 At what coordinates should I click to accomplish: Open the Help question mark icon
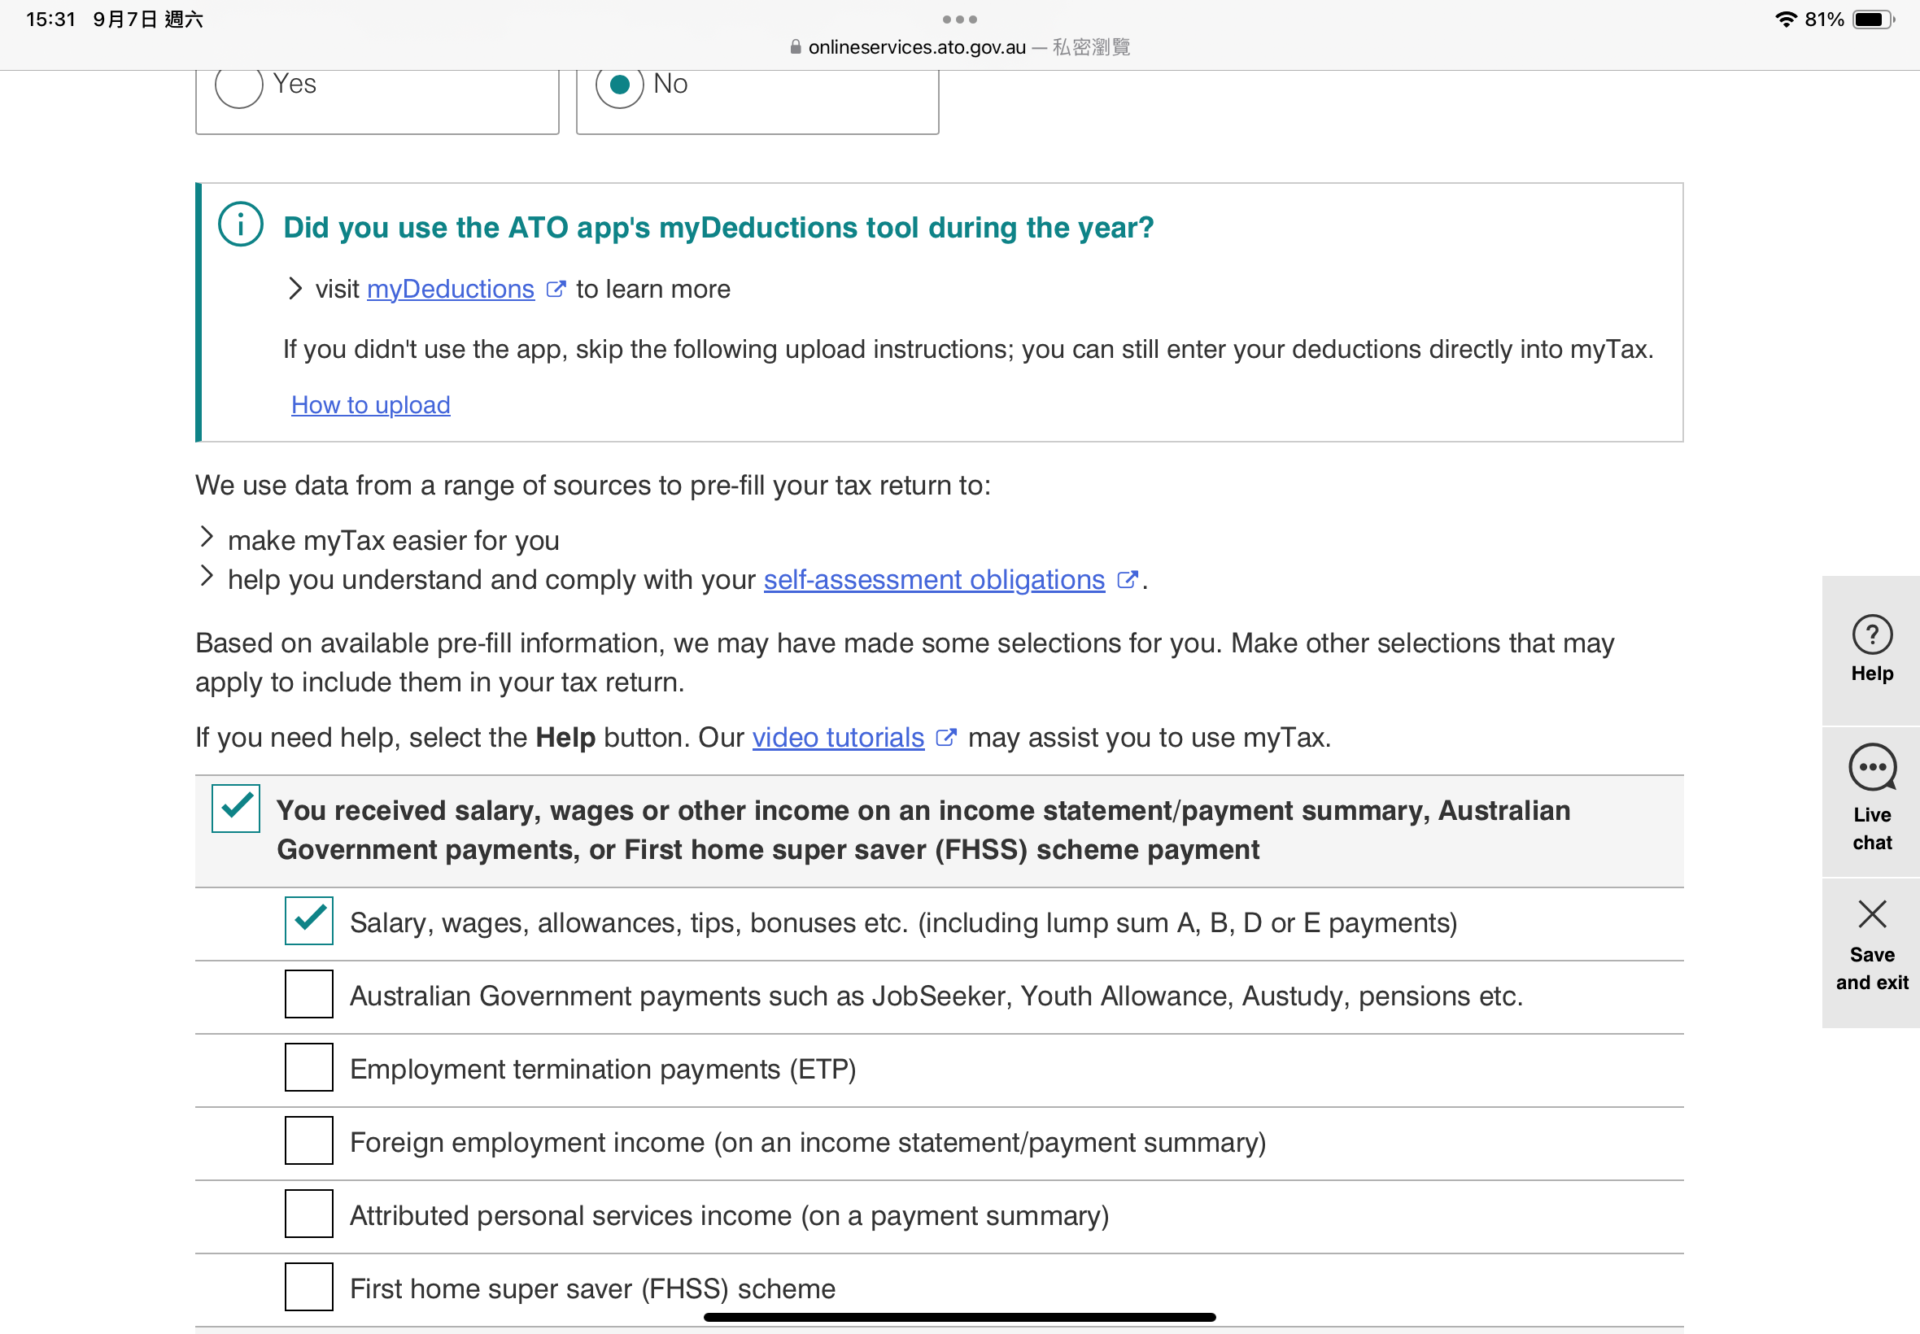point(1871,635)
